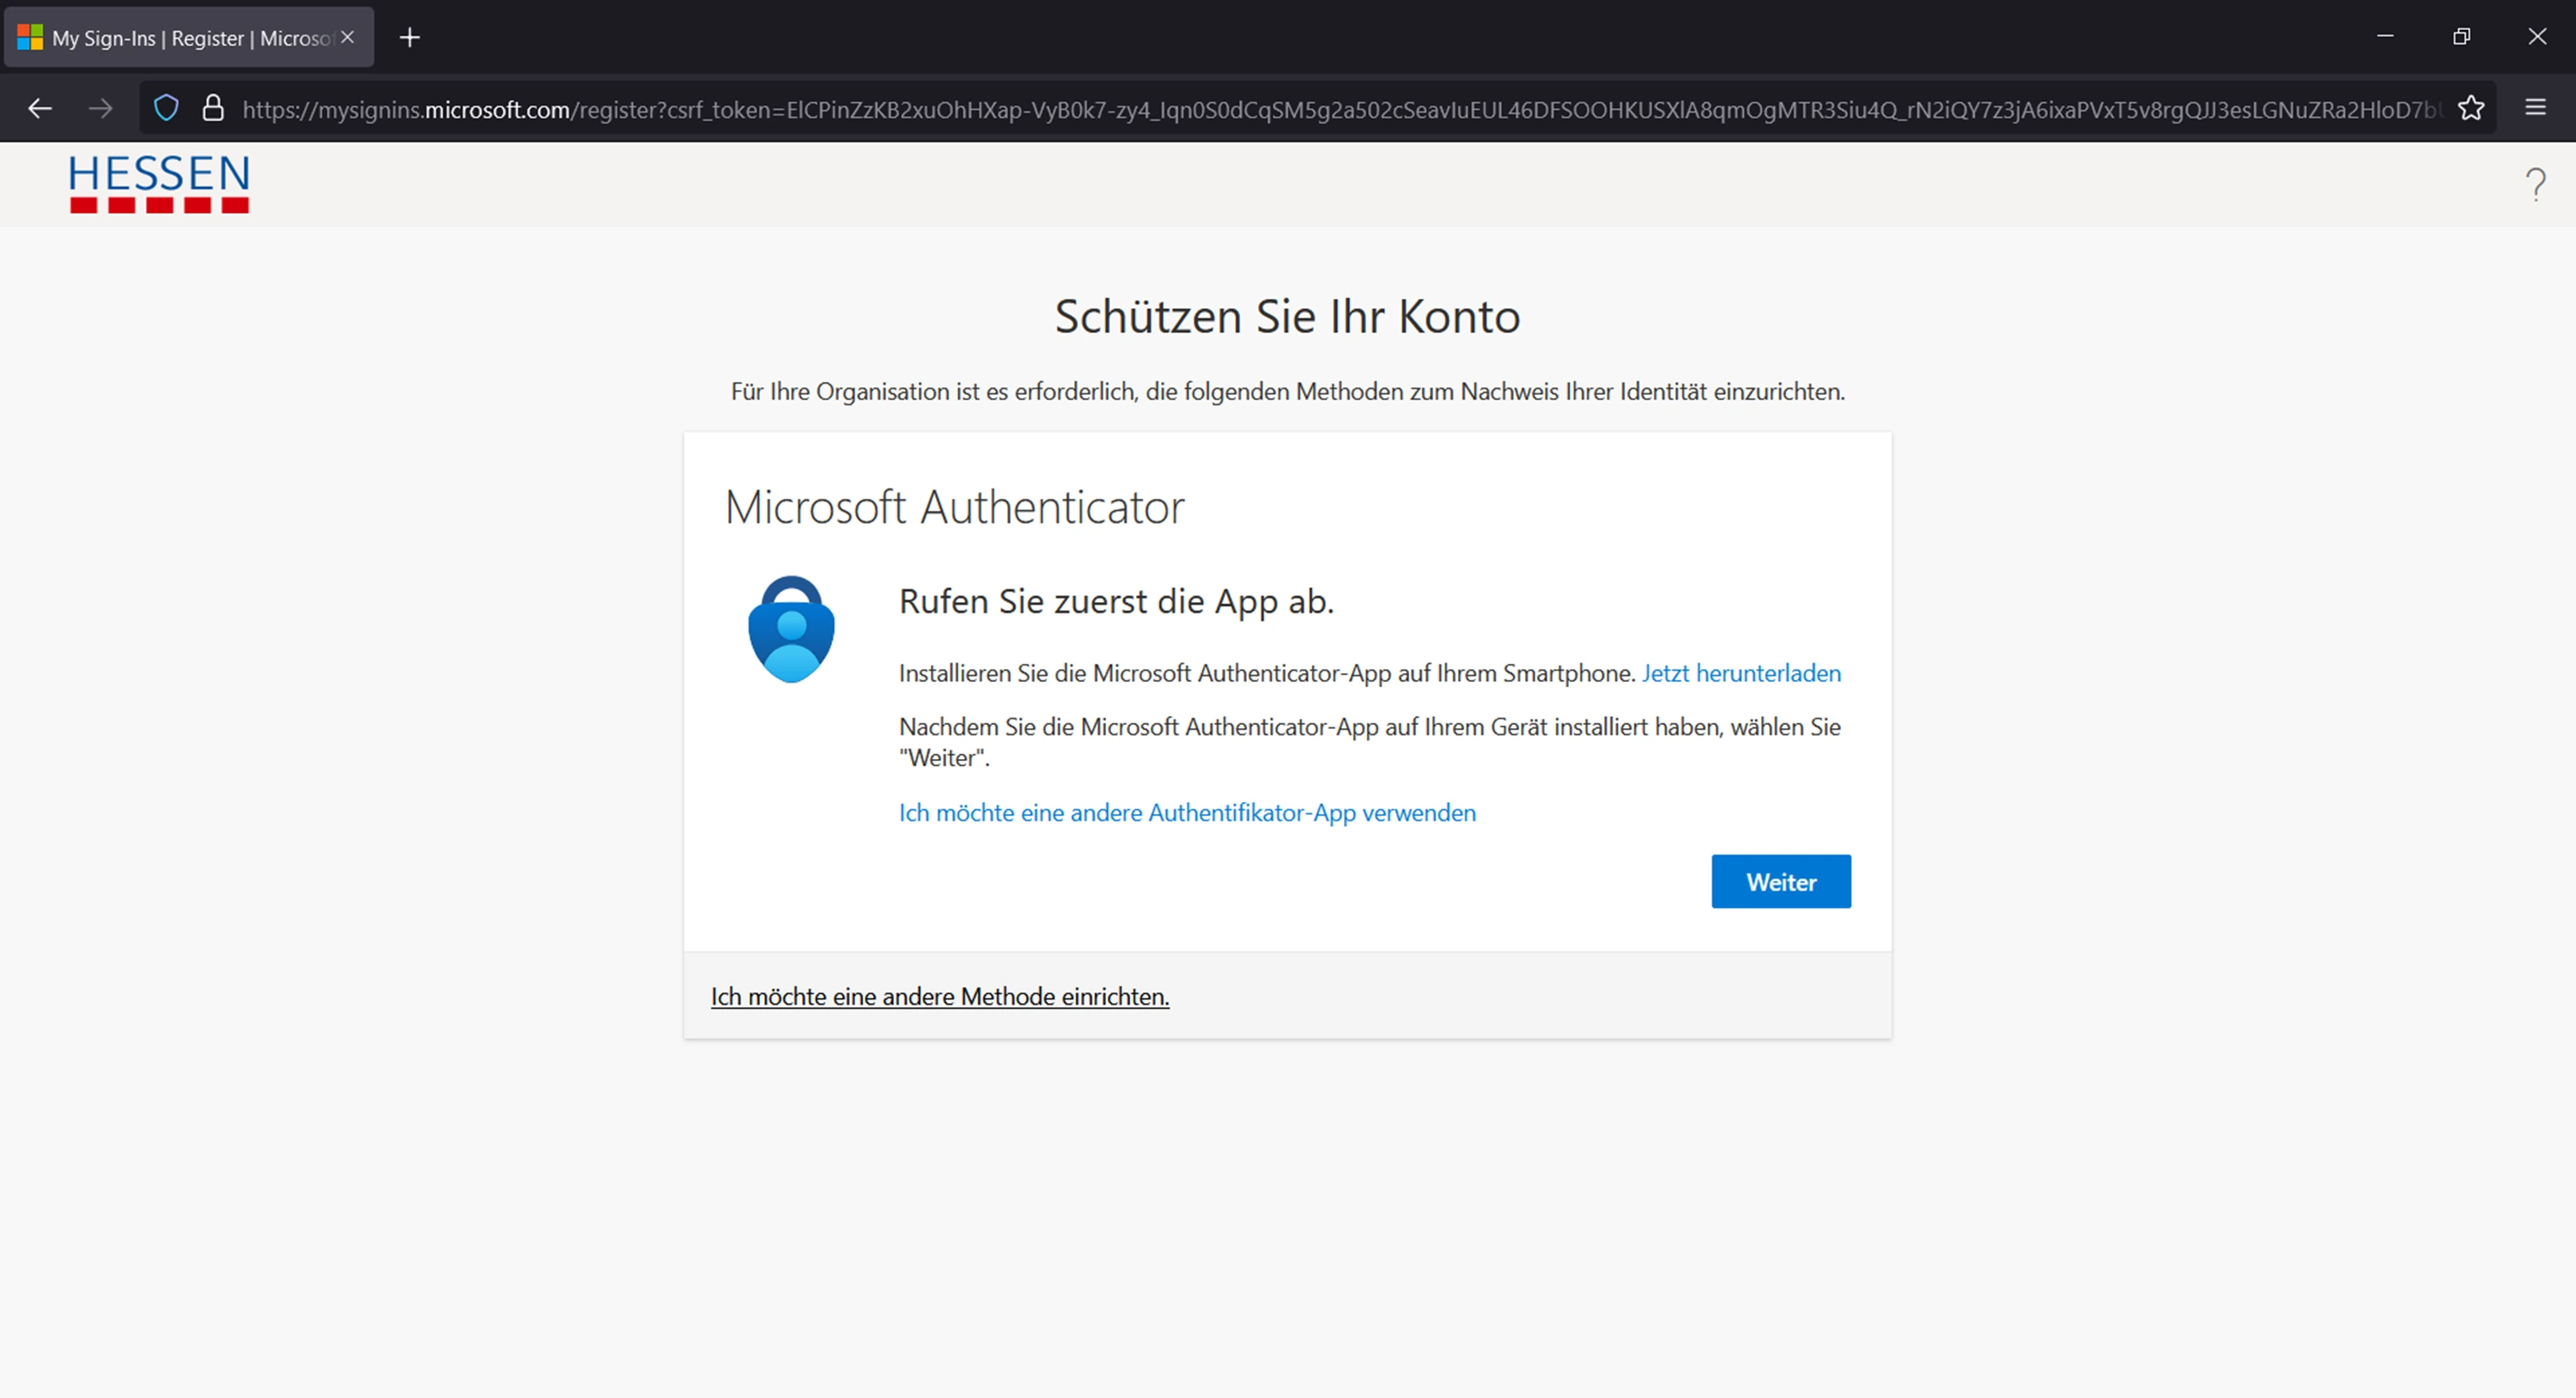Open the tracking protection shield icon
2576x1398 pixels.
point(167,108)
